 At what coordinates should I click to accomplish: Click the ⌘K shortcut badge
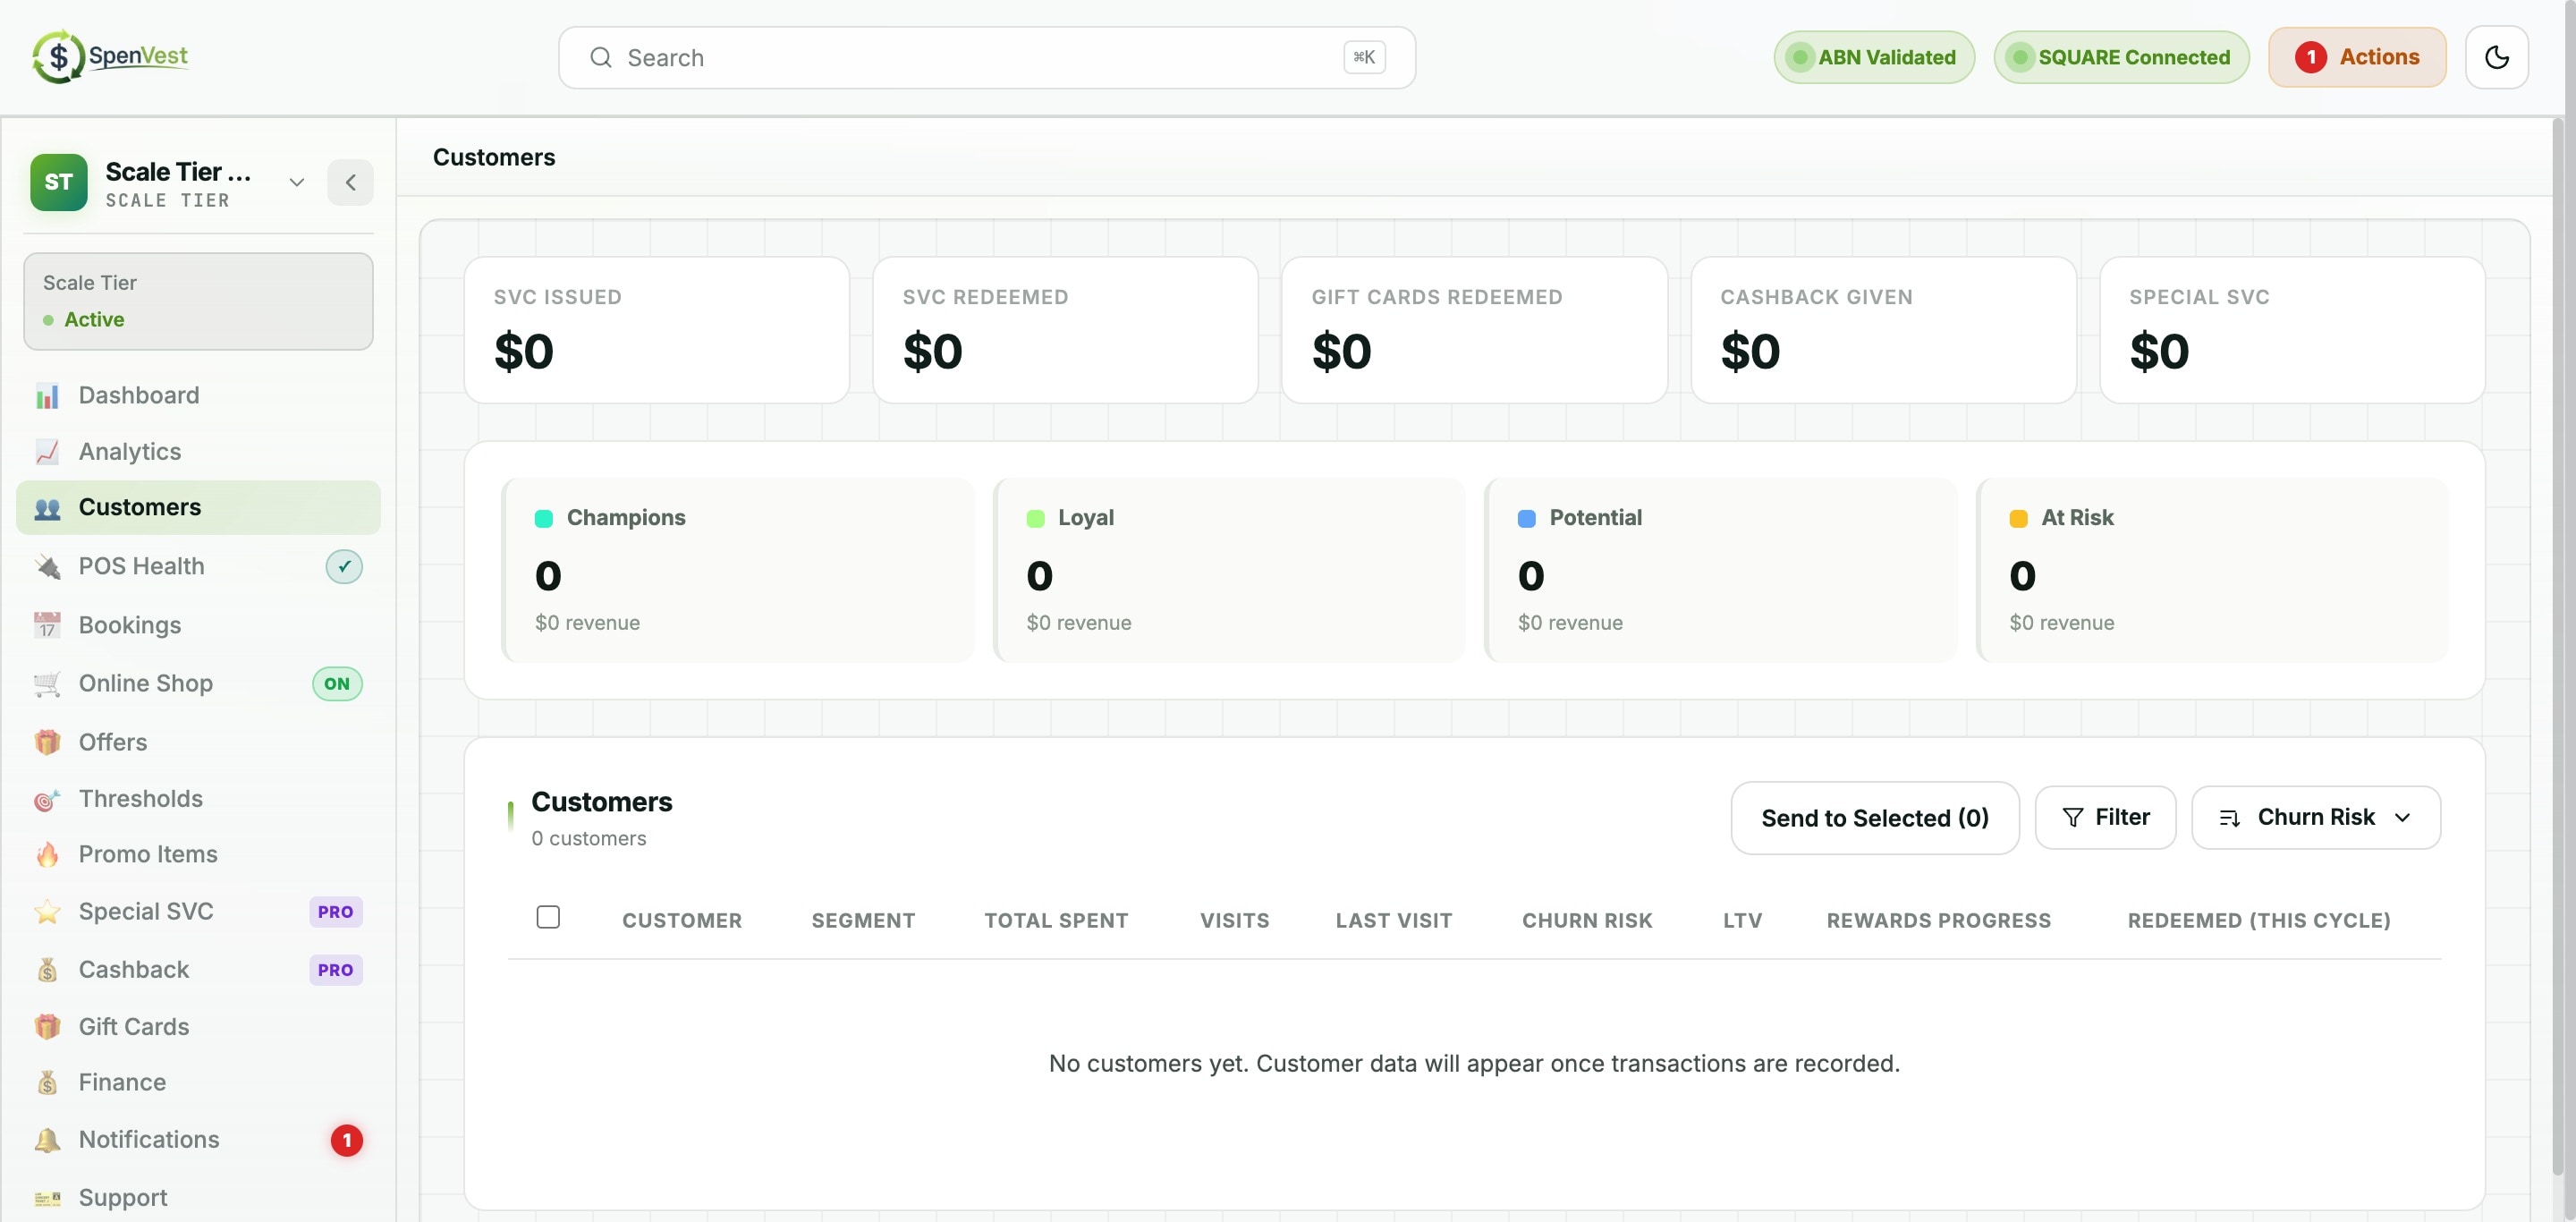(x=1364, y=57)
